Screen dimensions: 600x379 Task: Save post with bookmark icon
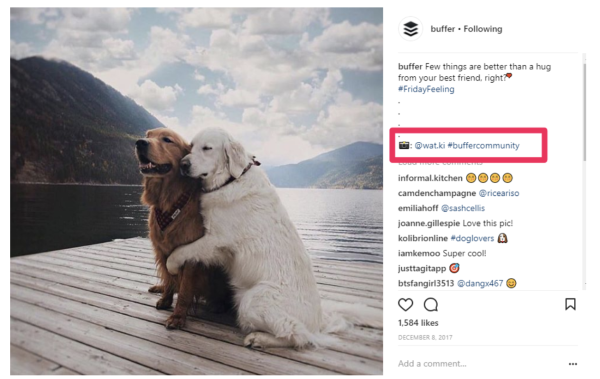coord(570,304)
